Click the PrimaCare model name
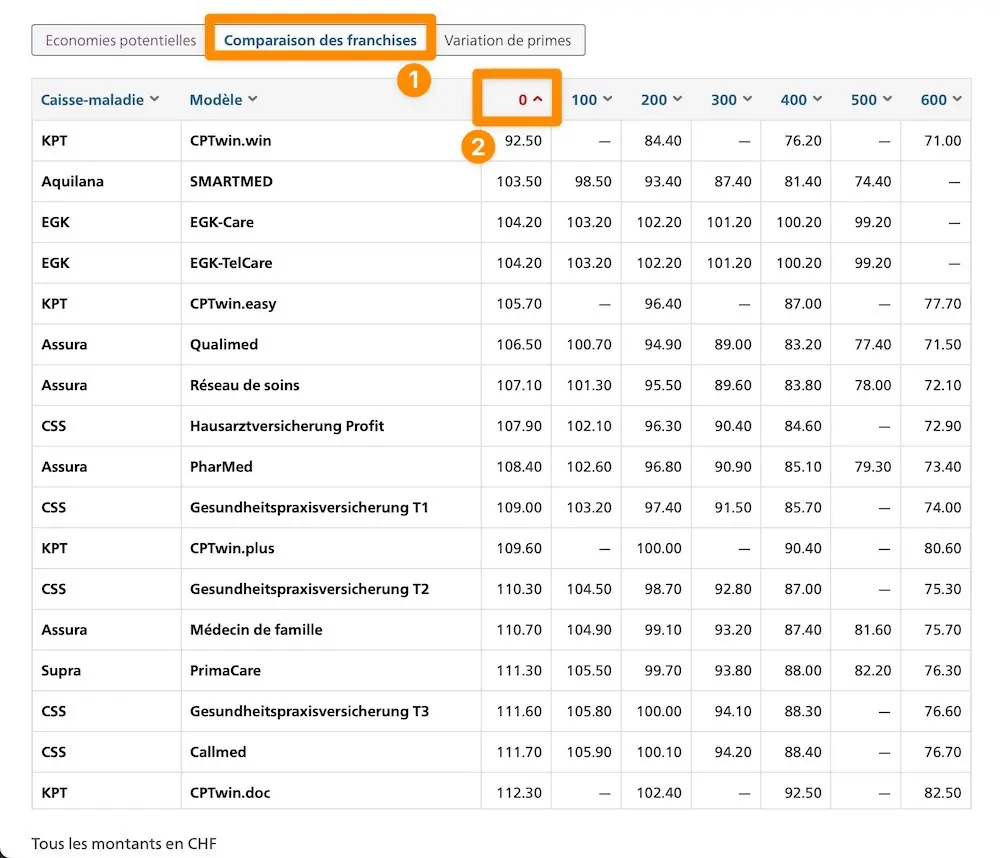The width and height of the screenshot is (1000, 858). point(225,671)
